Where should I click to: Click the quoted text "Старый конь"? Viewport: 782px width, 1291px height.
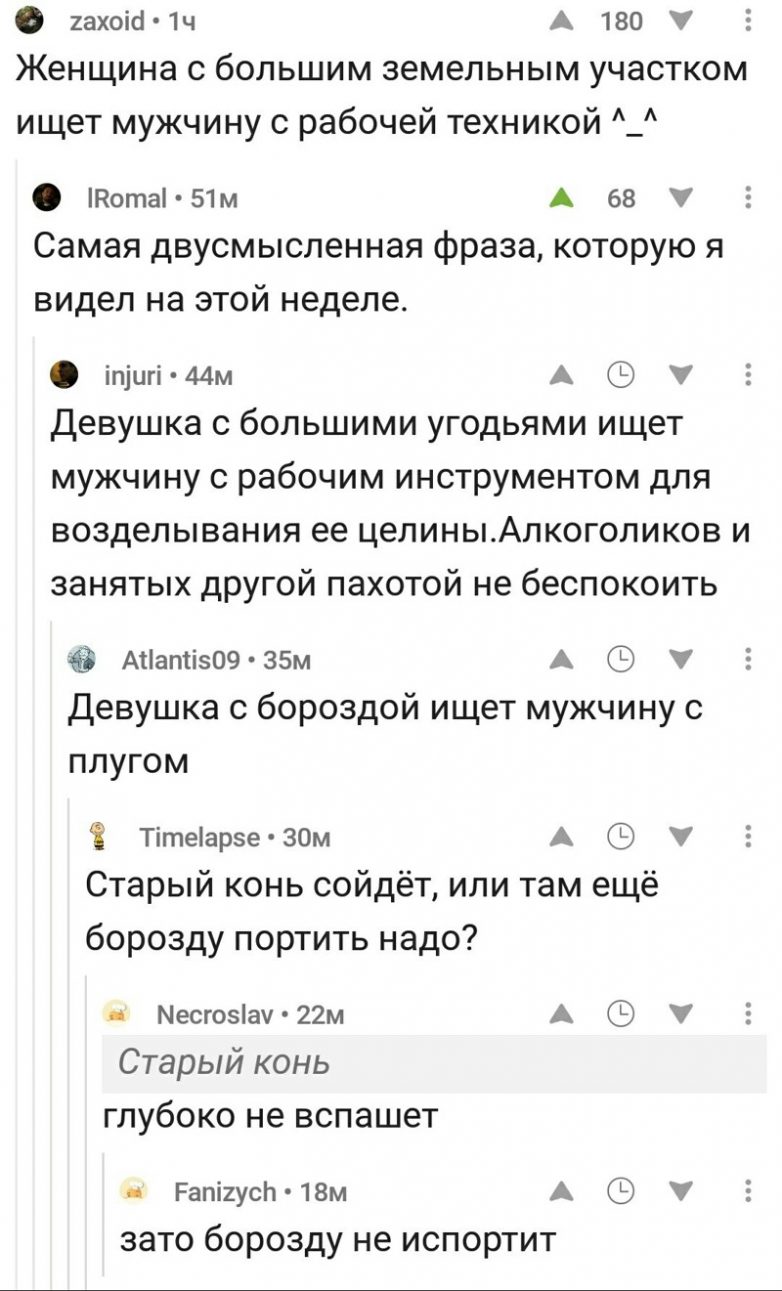(224, 1063)
